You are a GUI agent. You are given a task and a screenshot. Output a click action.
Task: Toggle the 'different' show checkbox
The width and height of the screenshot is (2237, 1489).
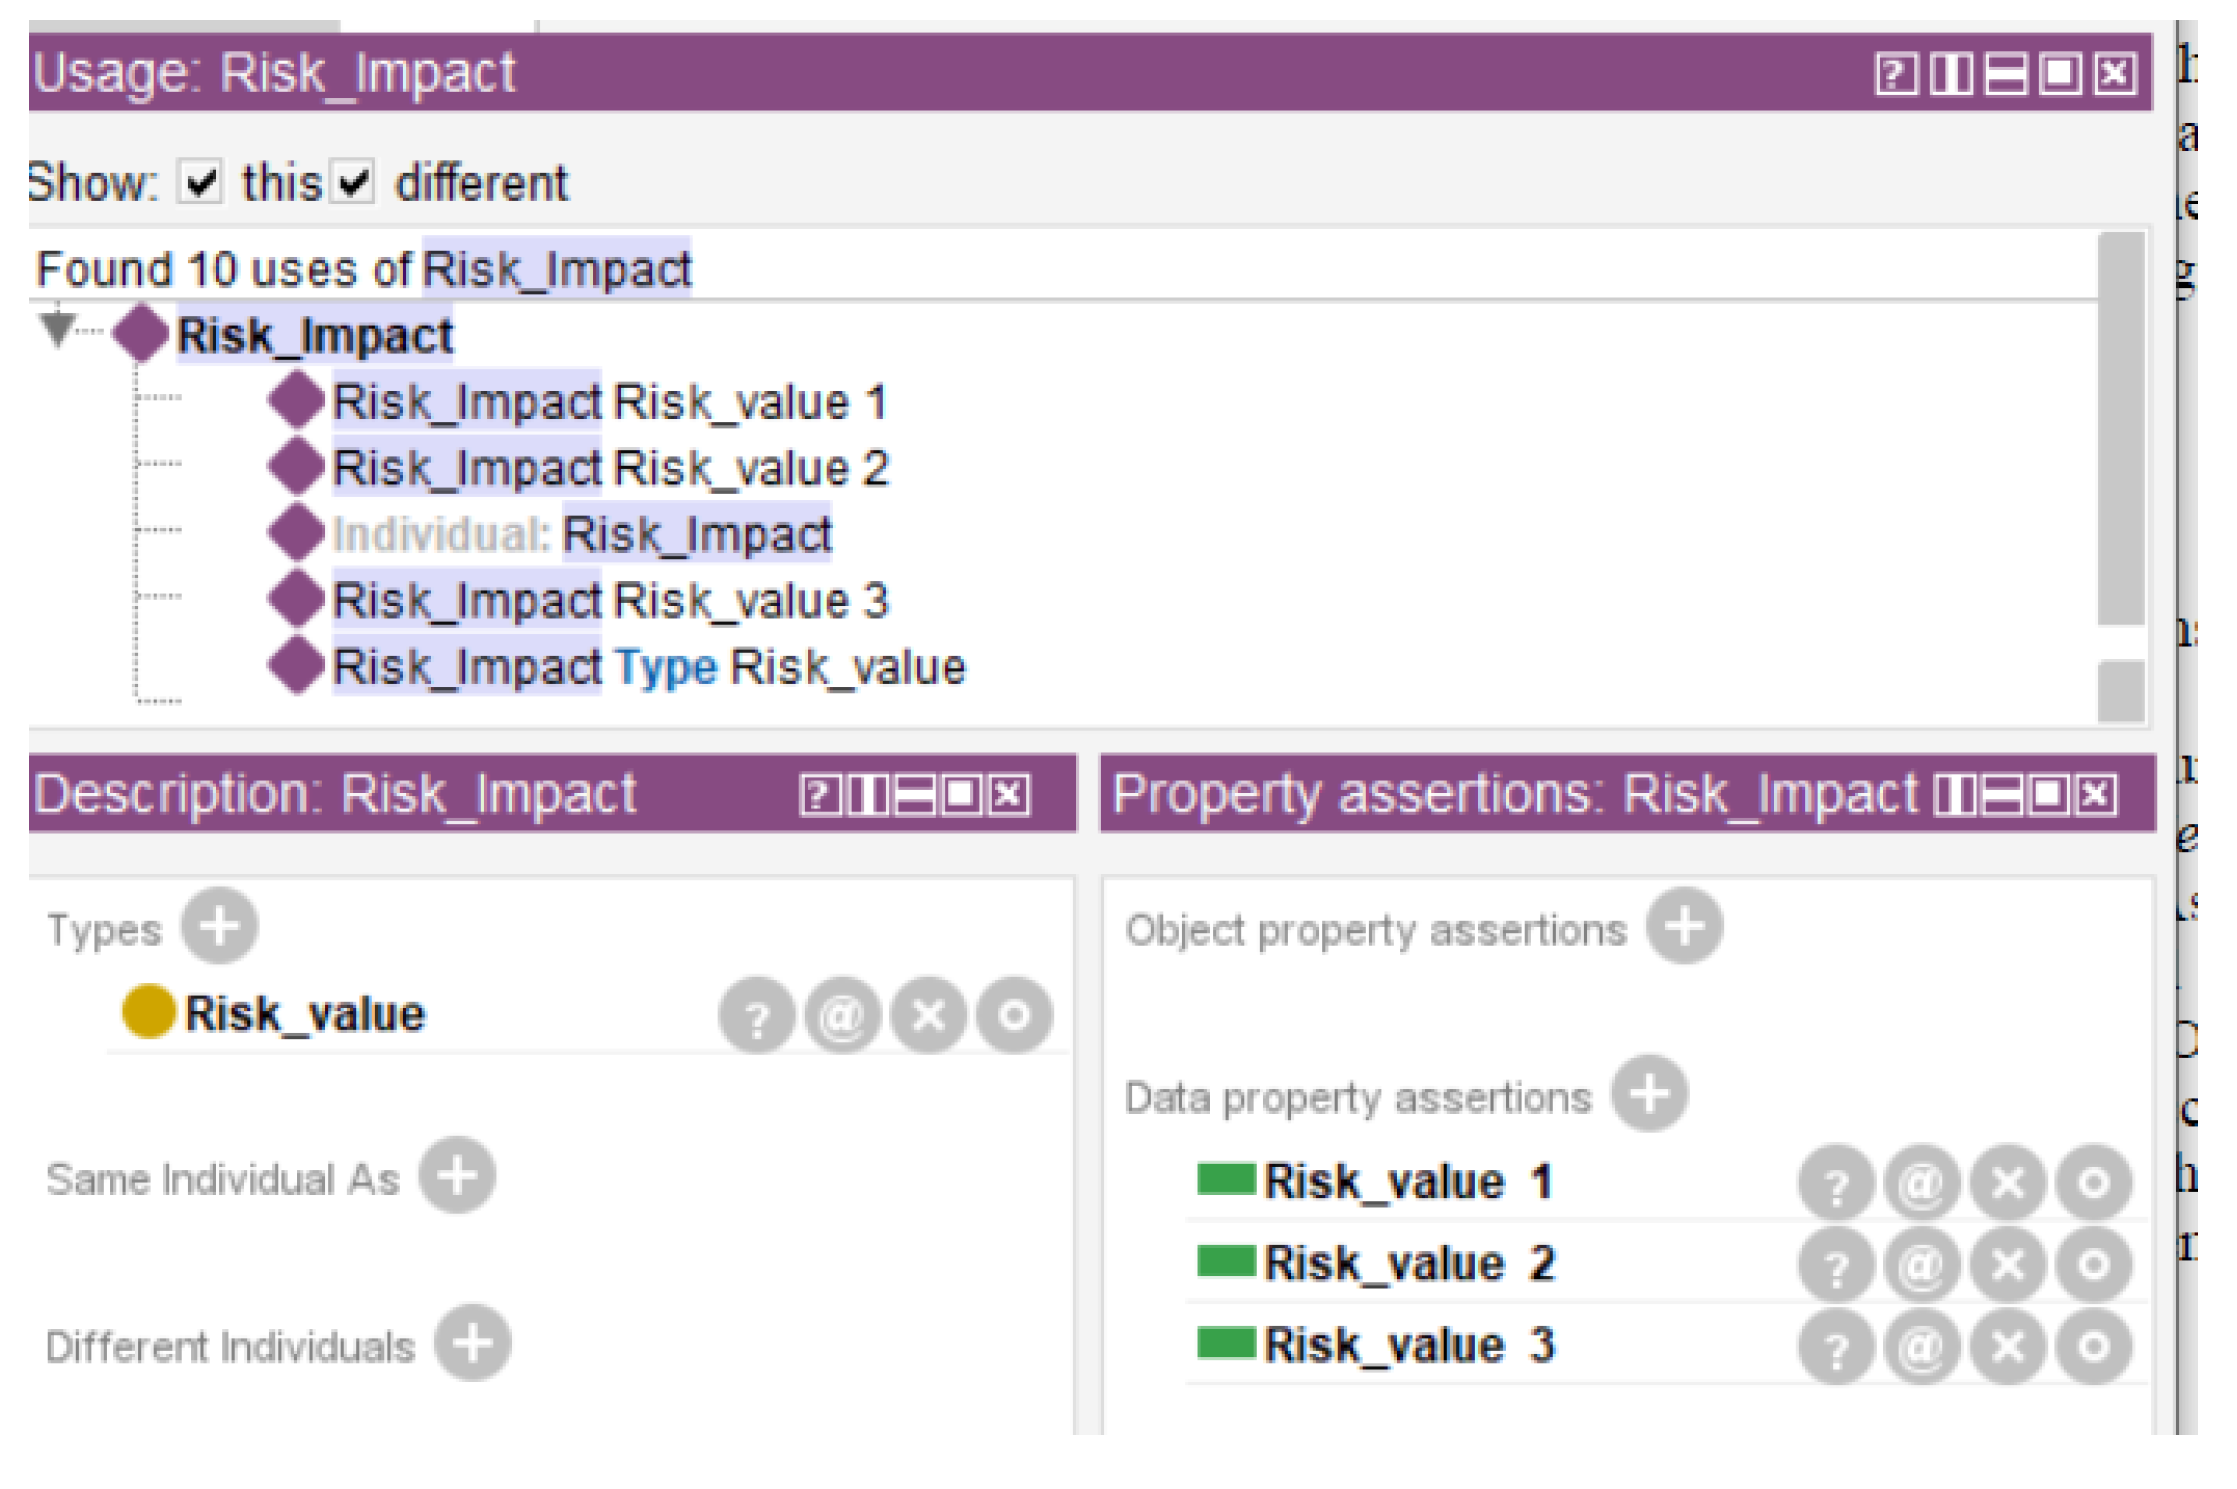(x=355, y=182)
